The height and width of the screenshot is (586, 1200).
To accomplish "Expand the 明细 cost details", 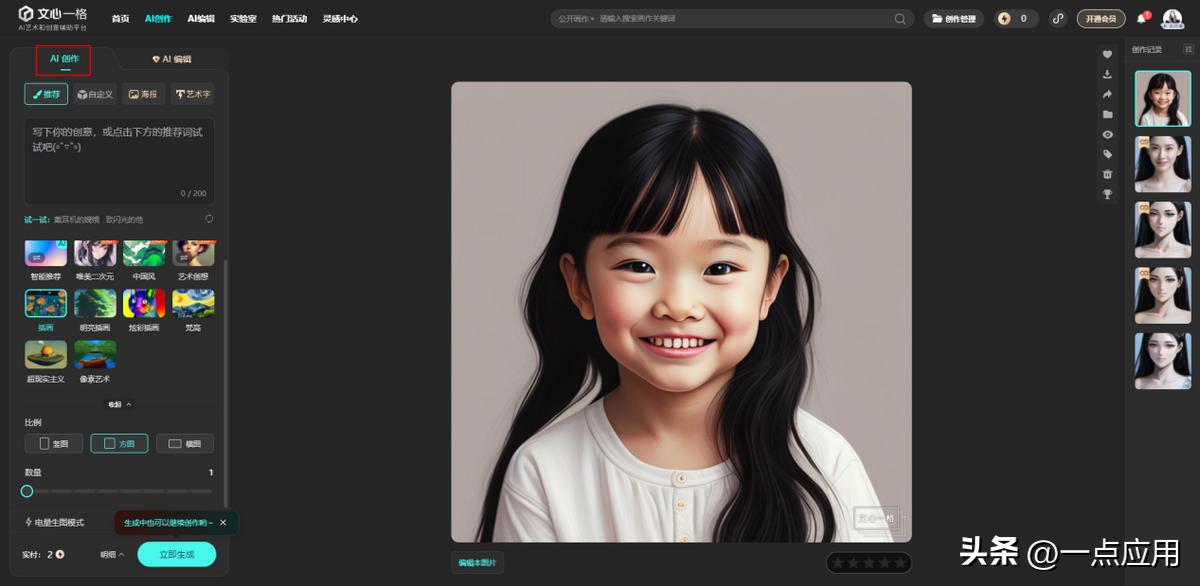I will click(112, 554).
